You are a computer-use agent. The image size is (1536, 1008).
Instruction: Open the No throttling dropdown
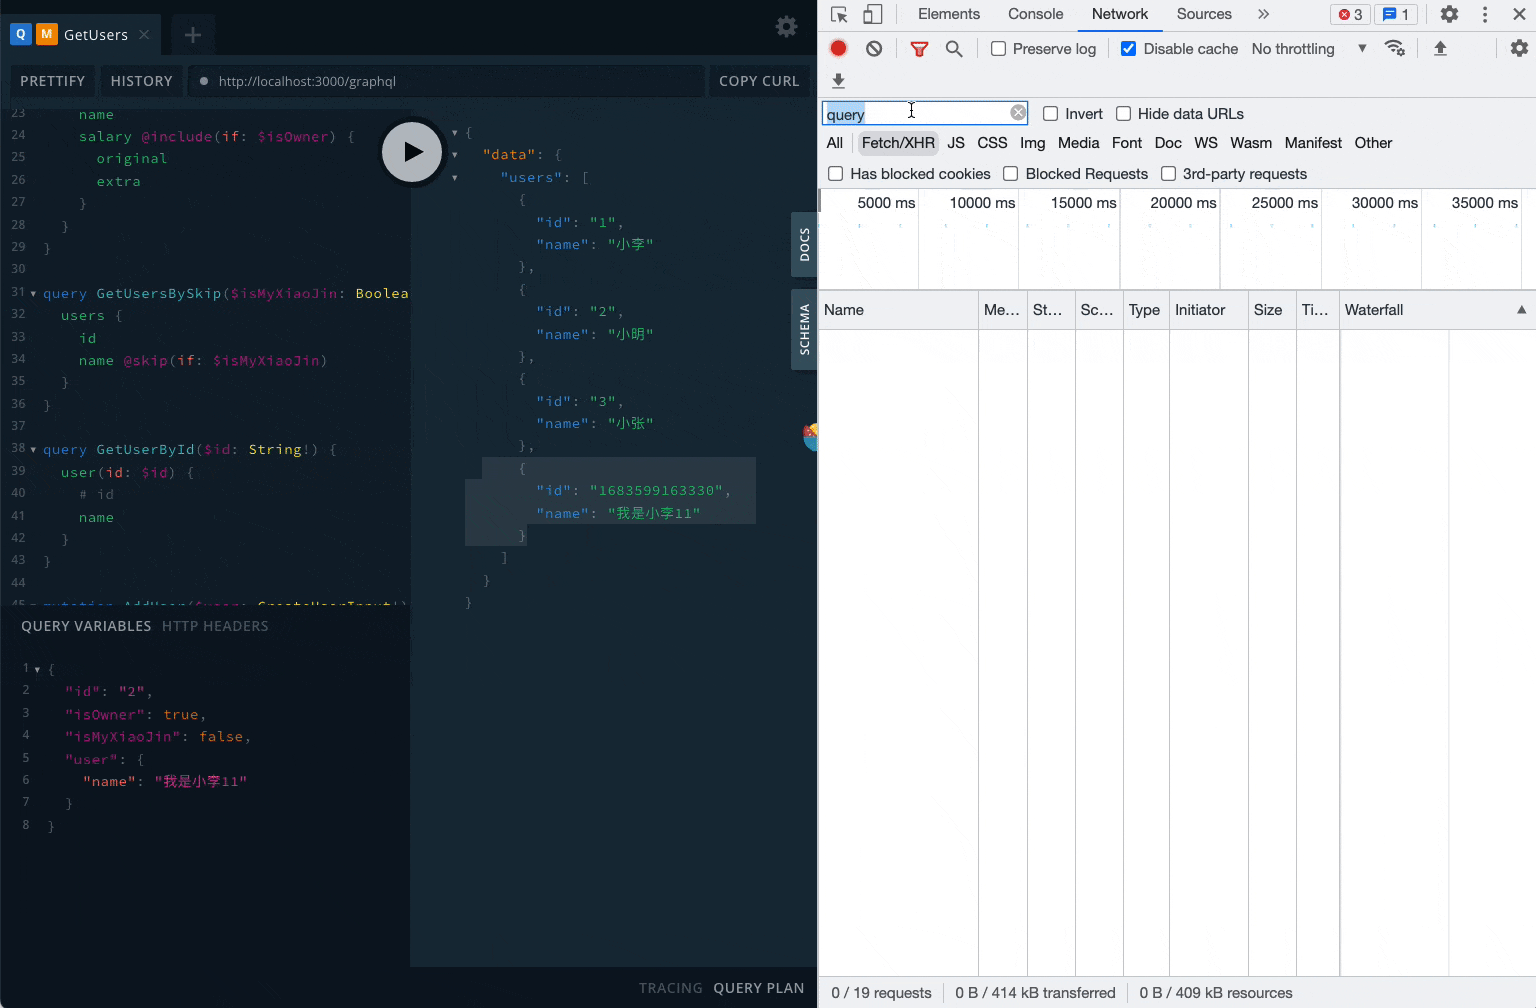pyautogui.click(x=1309, y=49)
